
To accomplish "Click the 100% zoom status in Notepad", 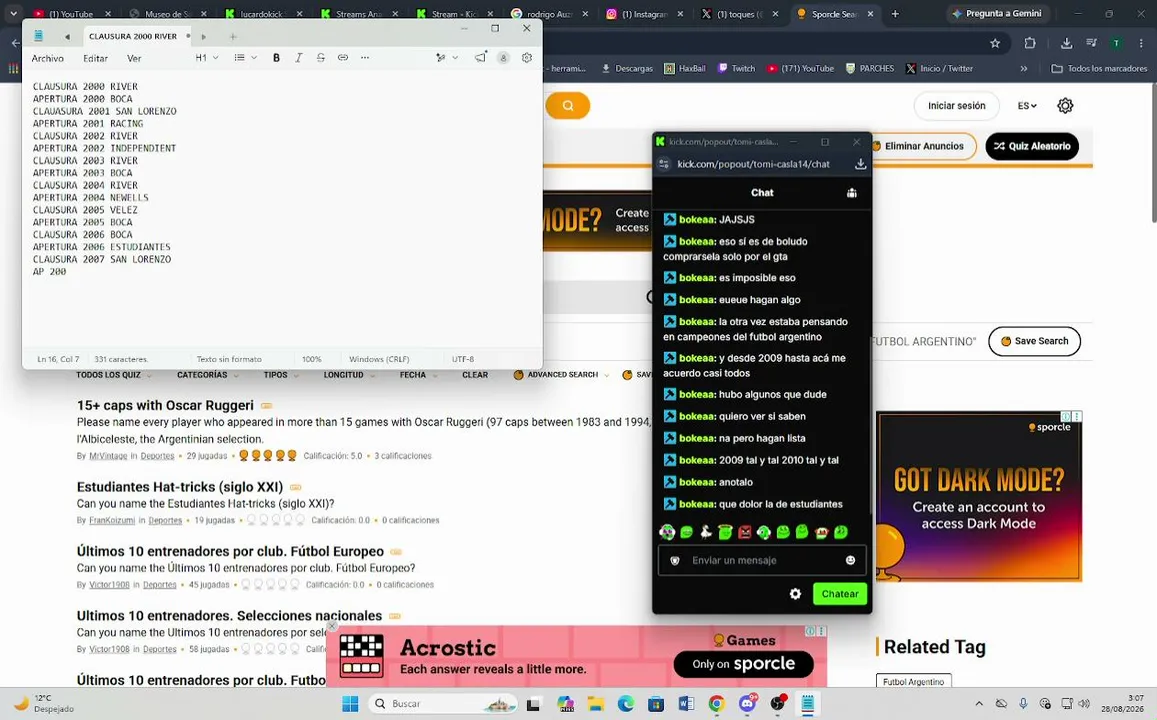I will click(x=311, y=359).
